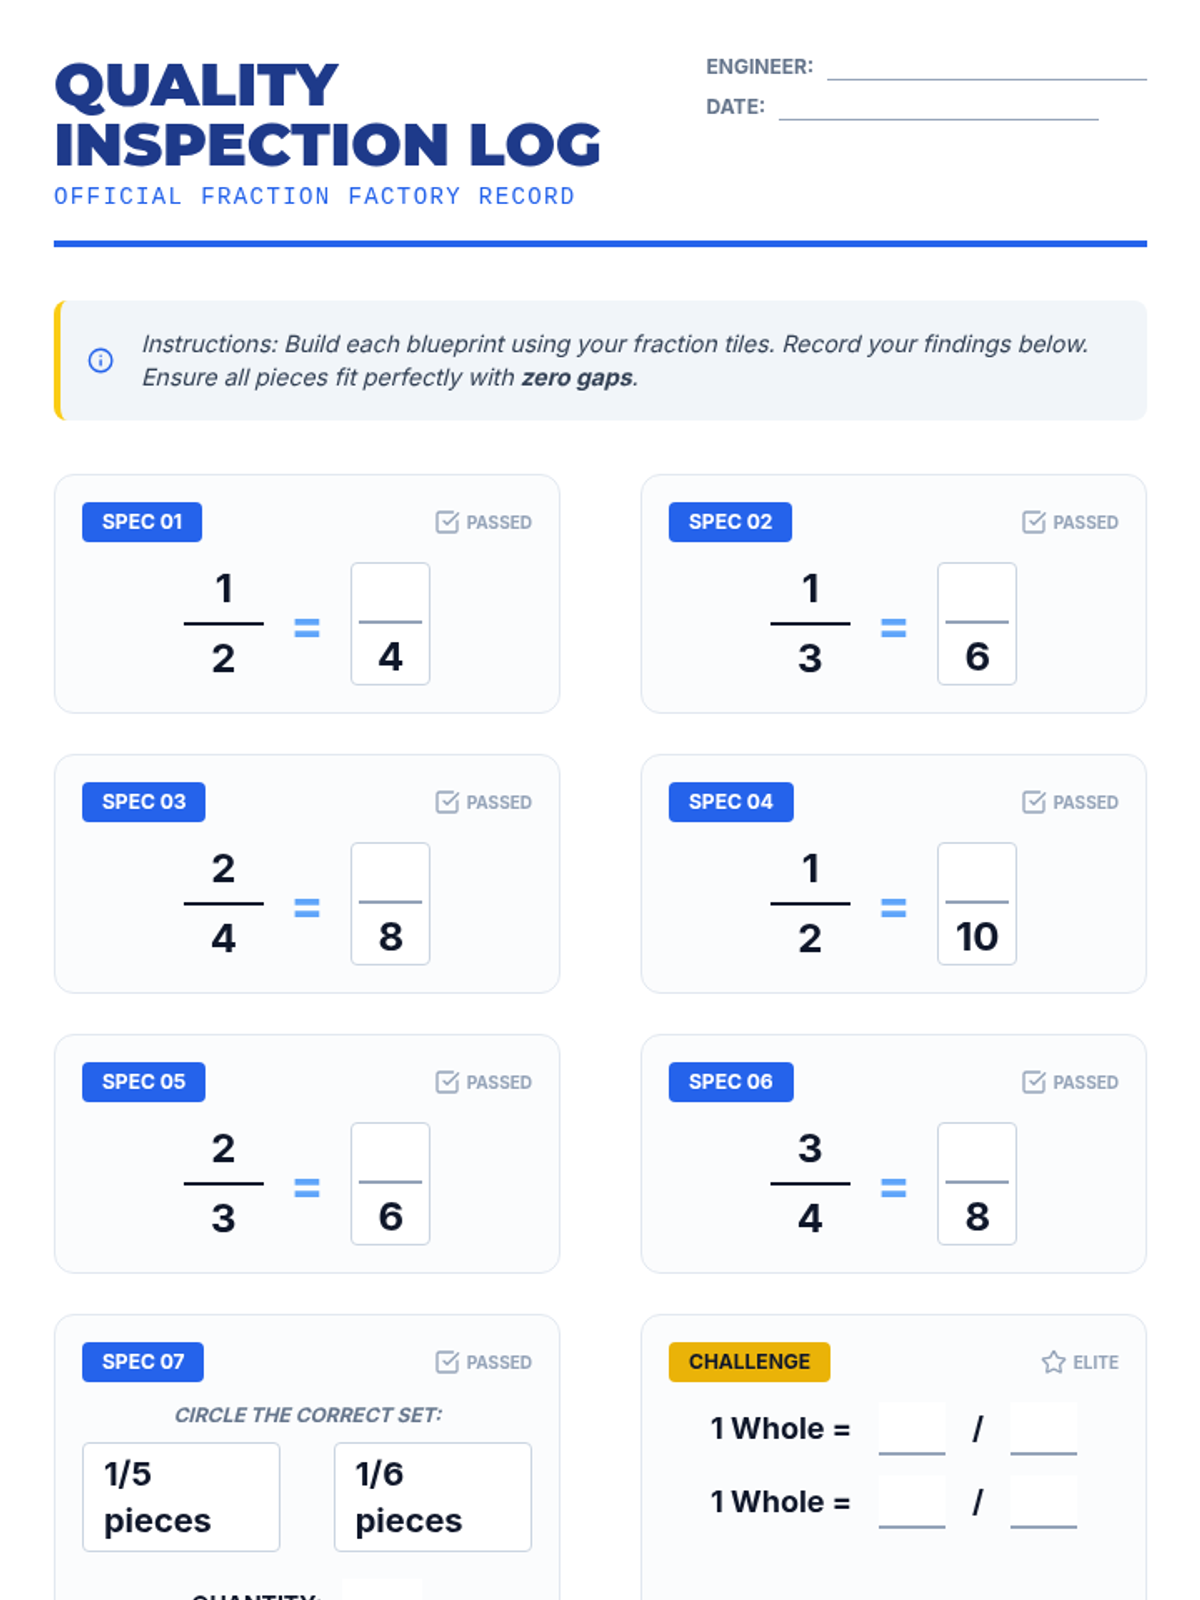The image size is (1200, 1600).
Task: Click the DATE entry line
Action: click(x=938, y=107)
